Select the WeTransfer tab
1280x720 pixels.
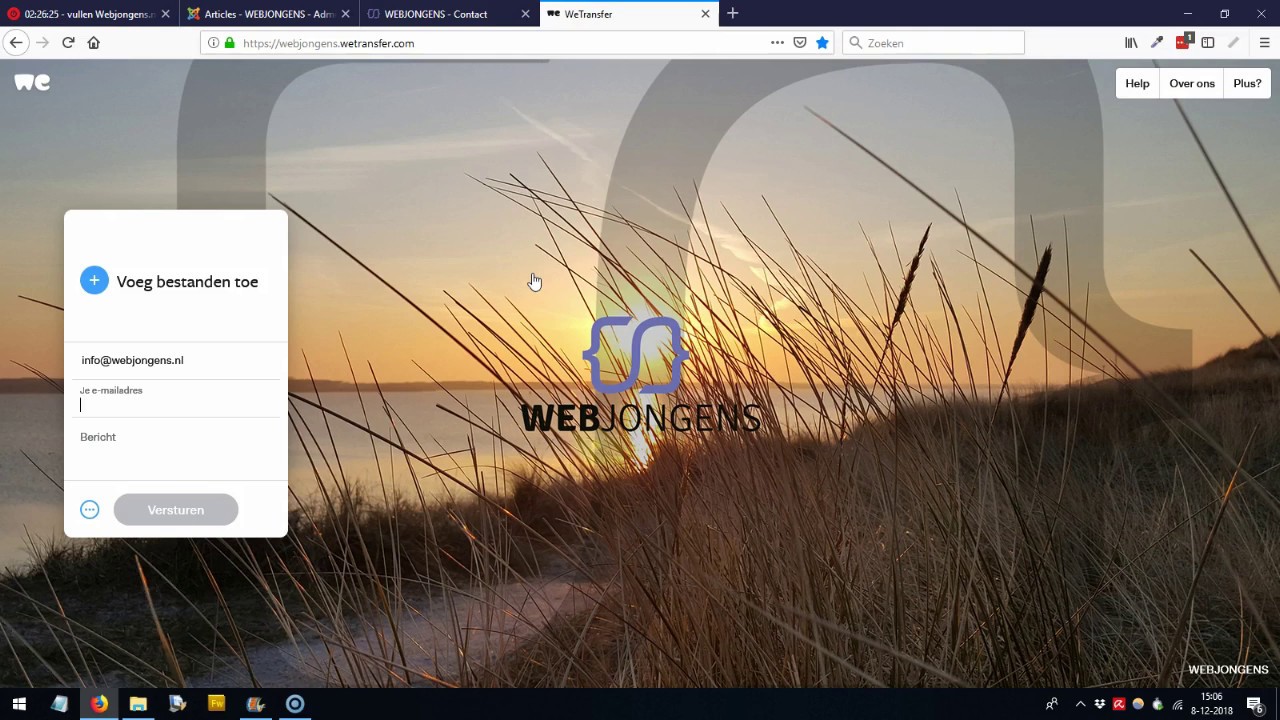click(629, 14)
